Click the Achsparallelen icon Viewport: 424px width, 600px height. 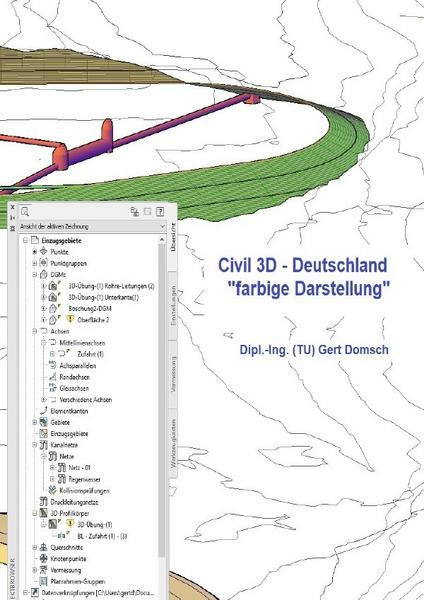point(52,365)
